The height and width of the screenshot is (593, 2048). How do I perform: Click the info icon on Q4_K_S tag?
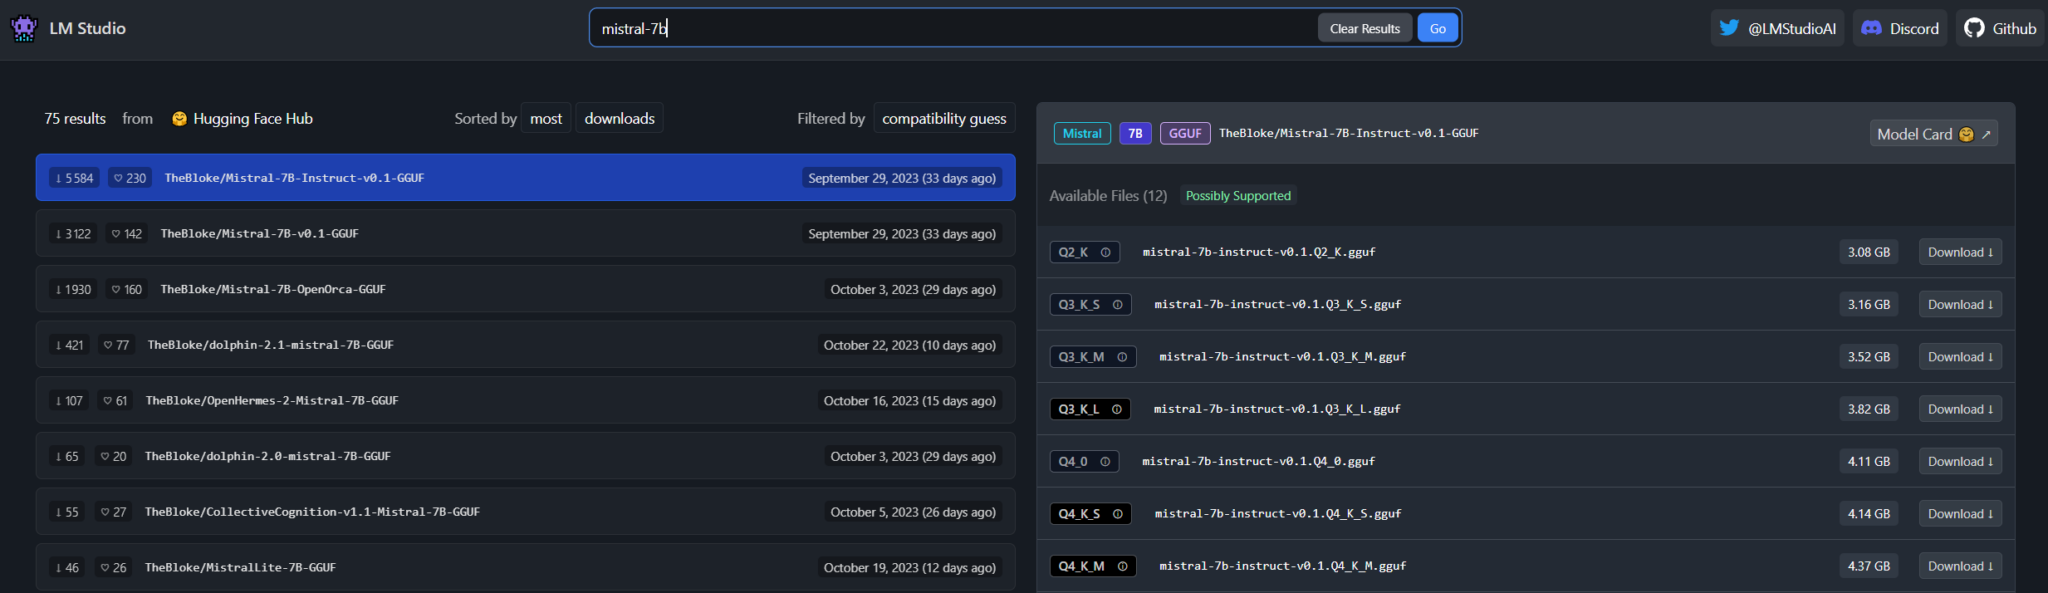tap(1117, 514)
